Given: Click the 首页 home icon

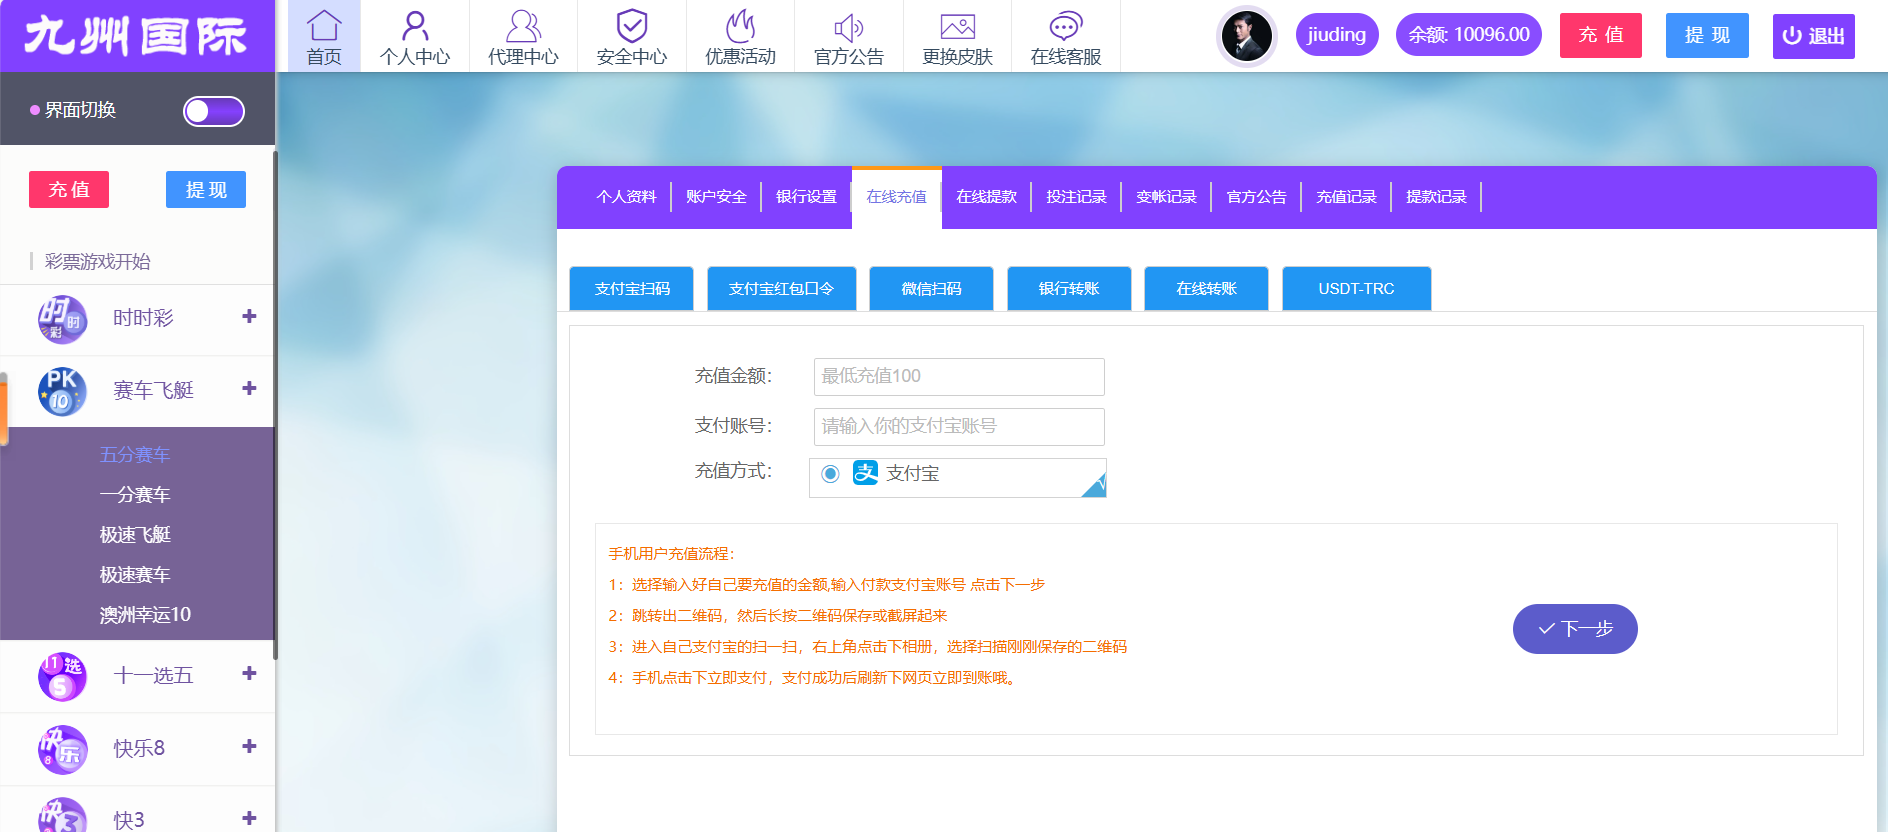Looking at the screenshot, I should [x=324, y=25].
